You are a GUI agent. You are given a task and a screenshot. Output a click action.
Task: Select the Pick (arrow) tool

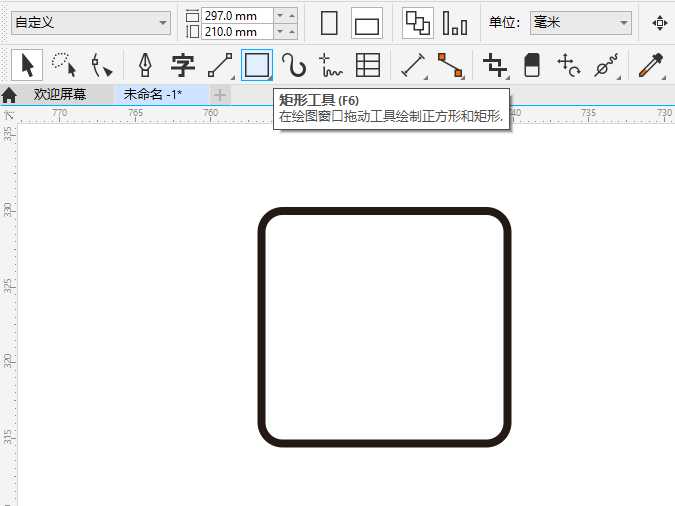click(x=27, y=65)
